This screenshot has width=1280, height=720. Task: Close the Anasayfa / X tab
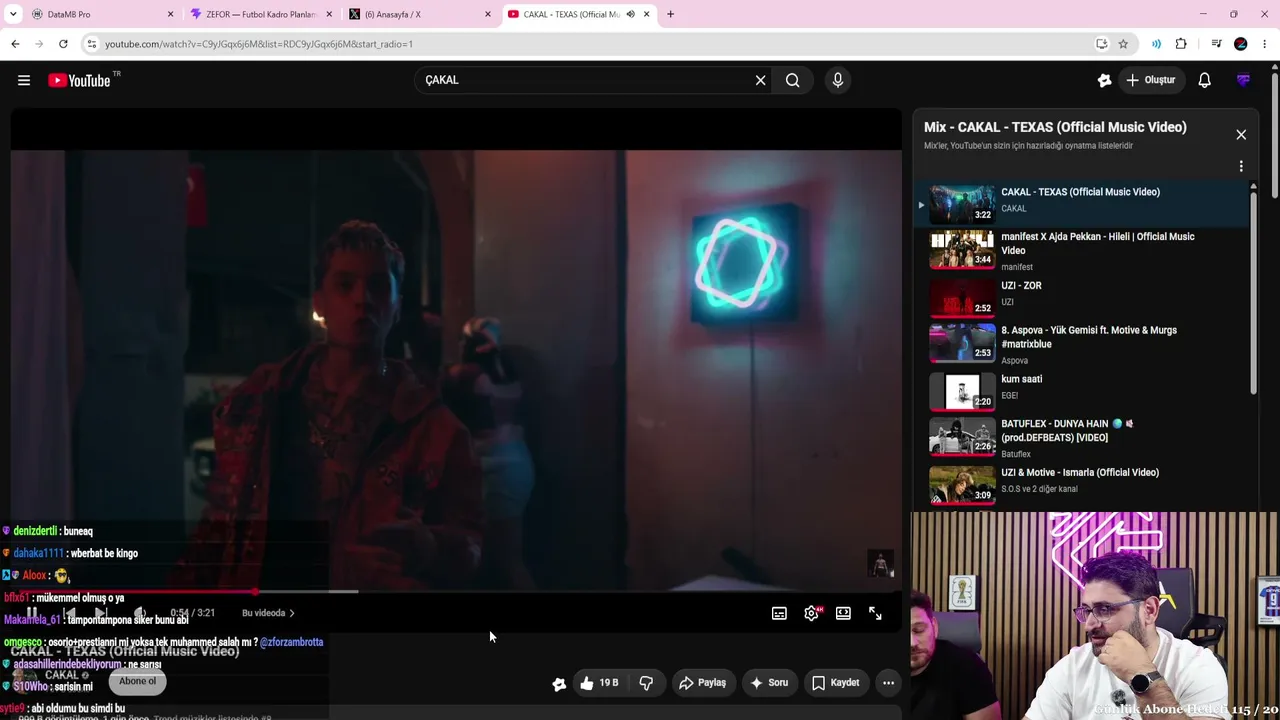(488, 14)
